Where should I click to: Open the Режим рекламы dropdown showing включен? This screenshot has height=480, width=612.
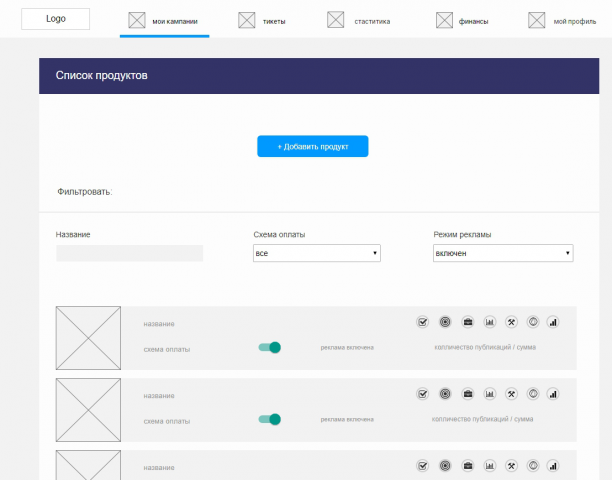coord(503,253)
